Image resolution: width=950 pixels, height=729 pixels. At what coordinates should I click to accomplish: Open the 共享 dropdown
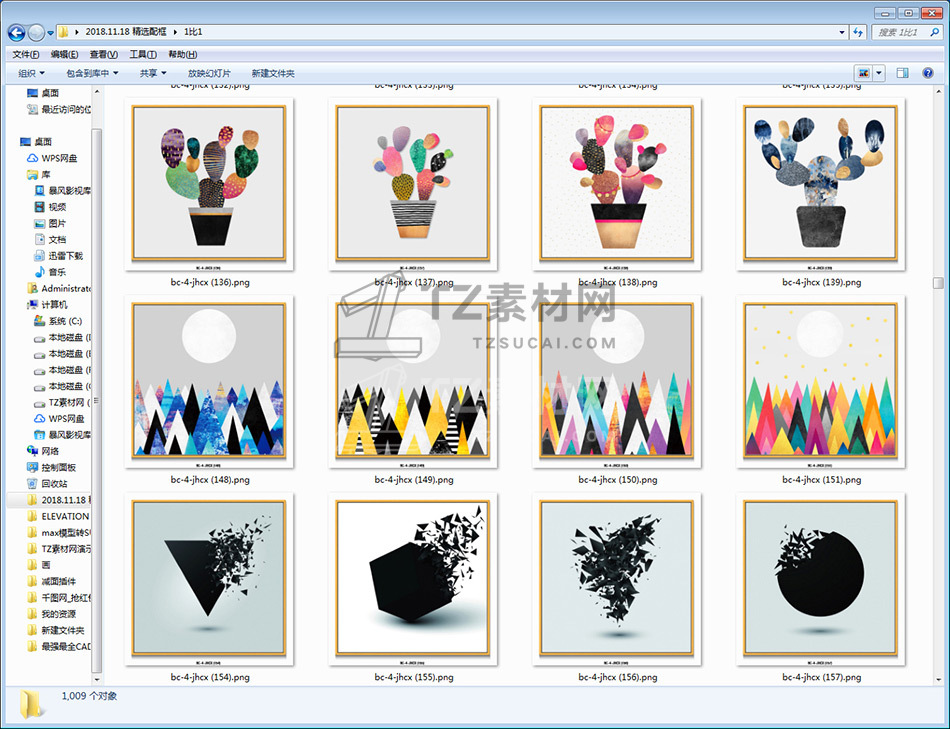[x=153, y=73]
